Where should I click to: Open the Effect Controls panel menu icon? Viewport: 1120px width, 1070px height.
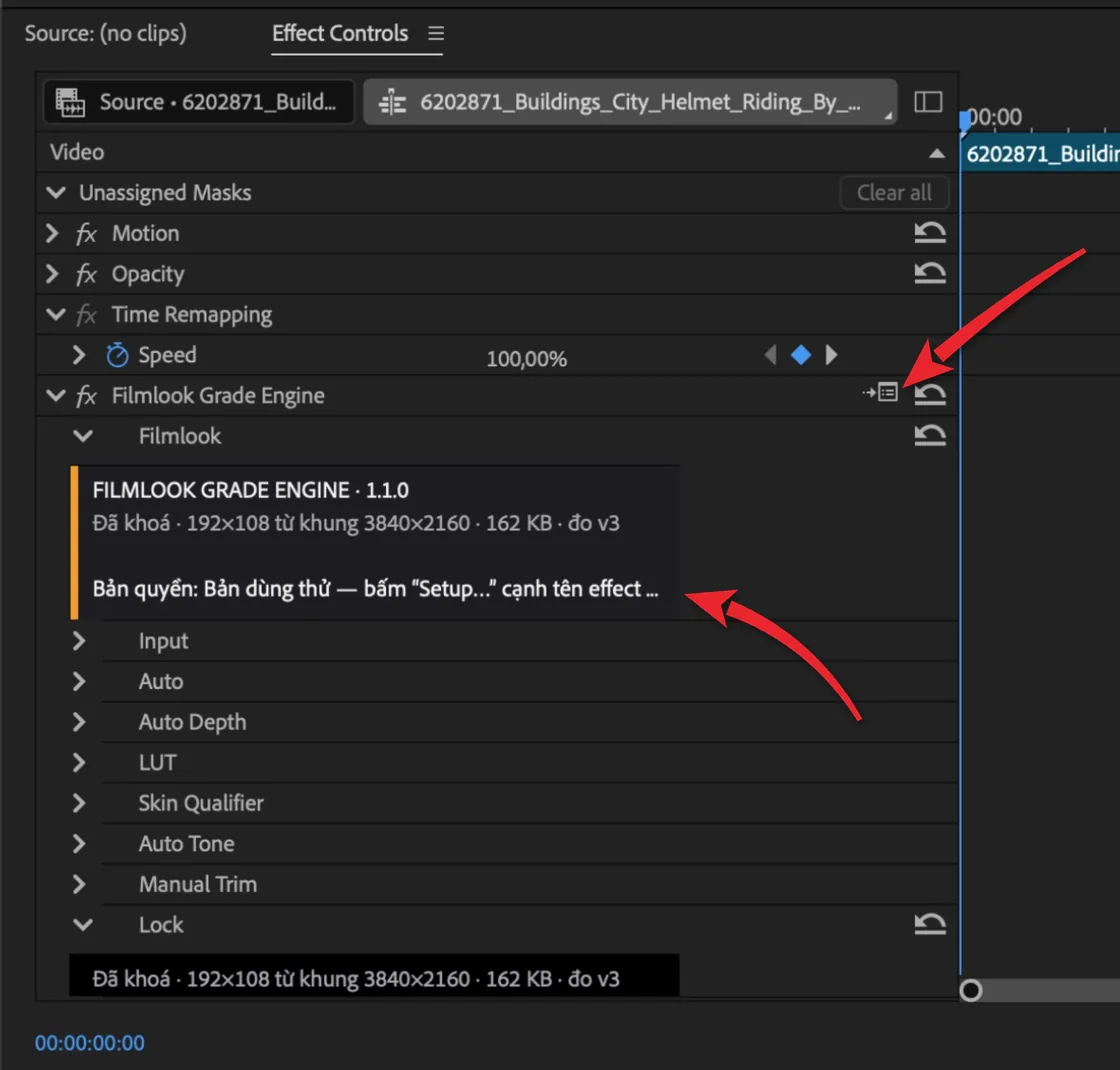pyautogui.click(x=436, y=33)
